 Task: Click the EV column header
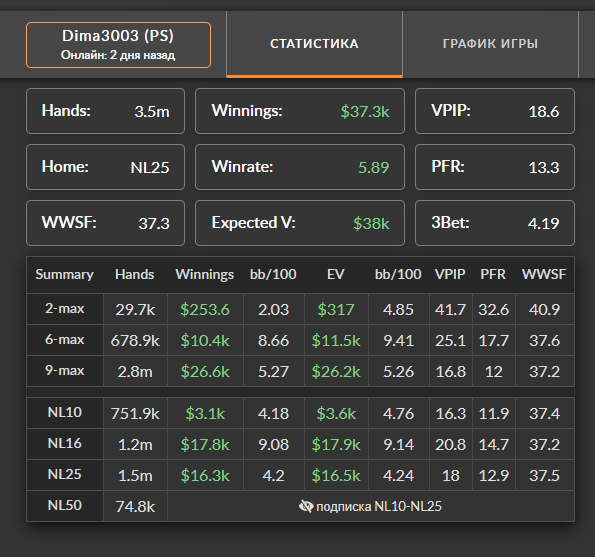(336, 274)
